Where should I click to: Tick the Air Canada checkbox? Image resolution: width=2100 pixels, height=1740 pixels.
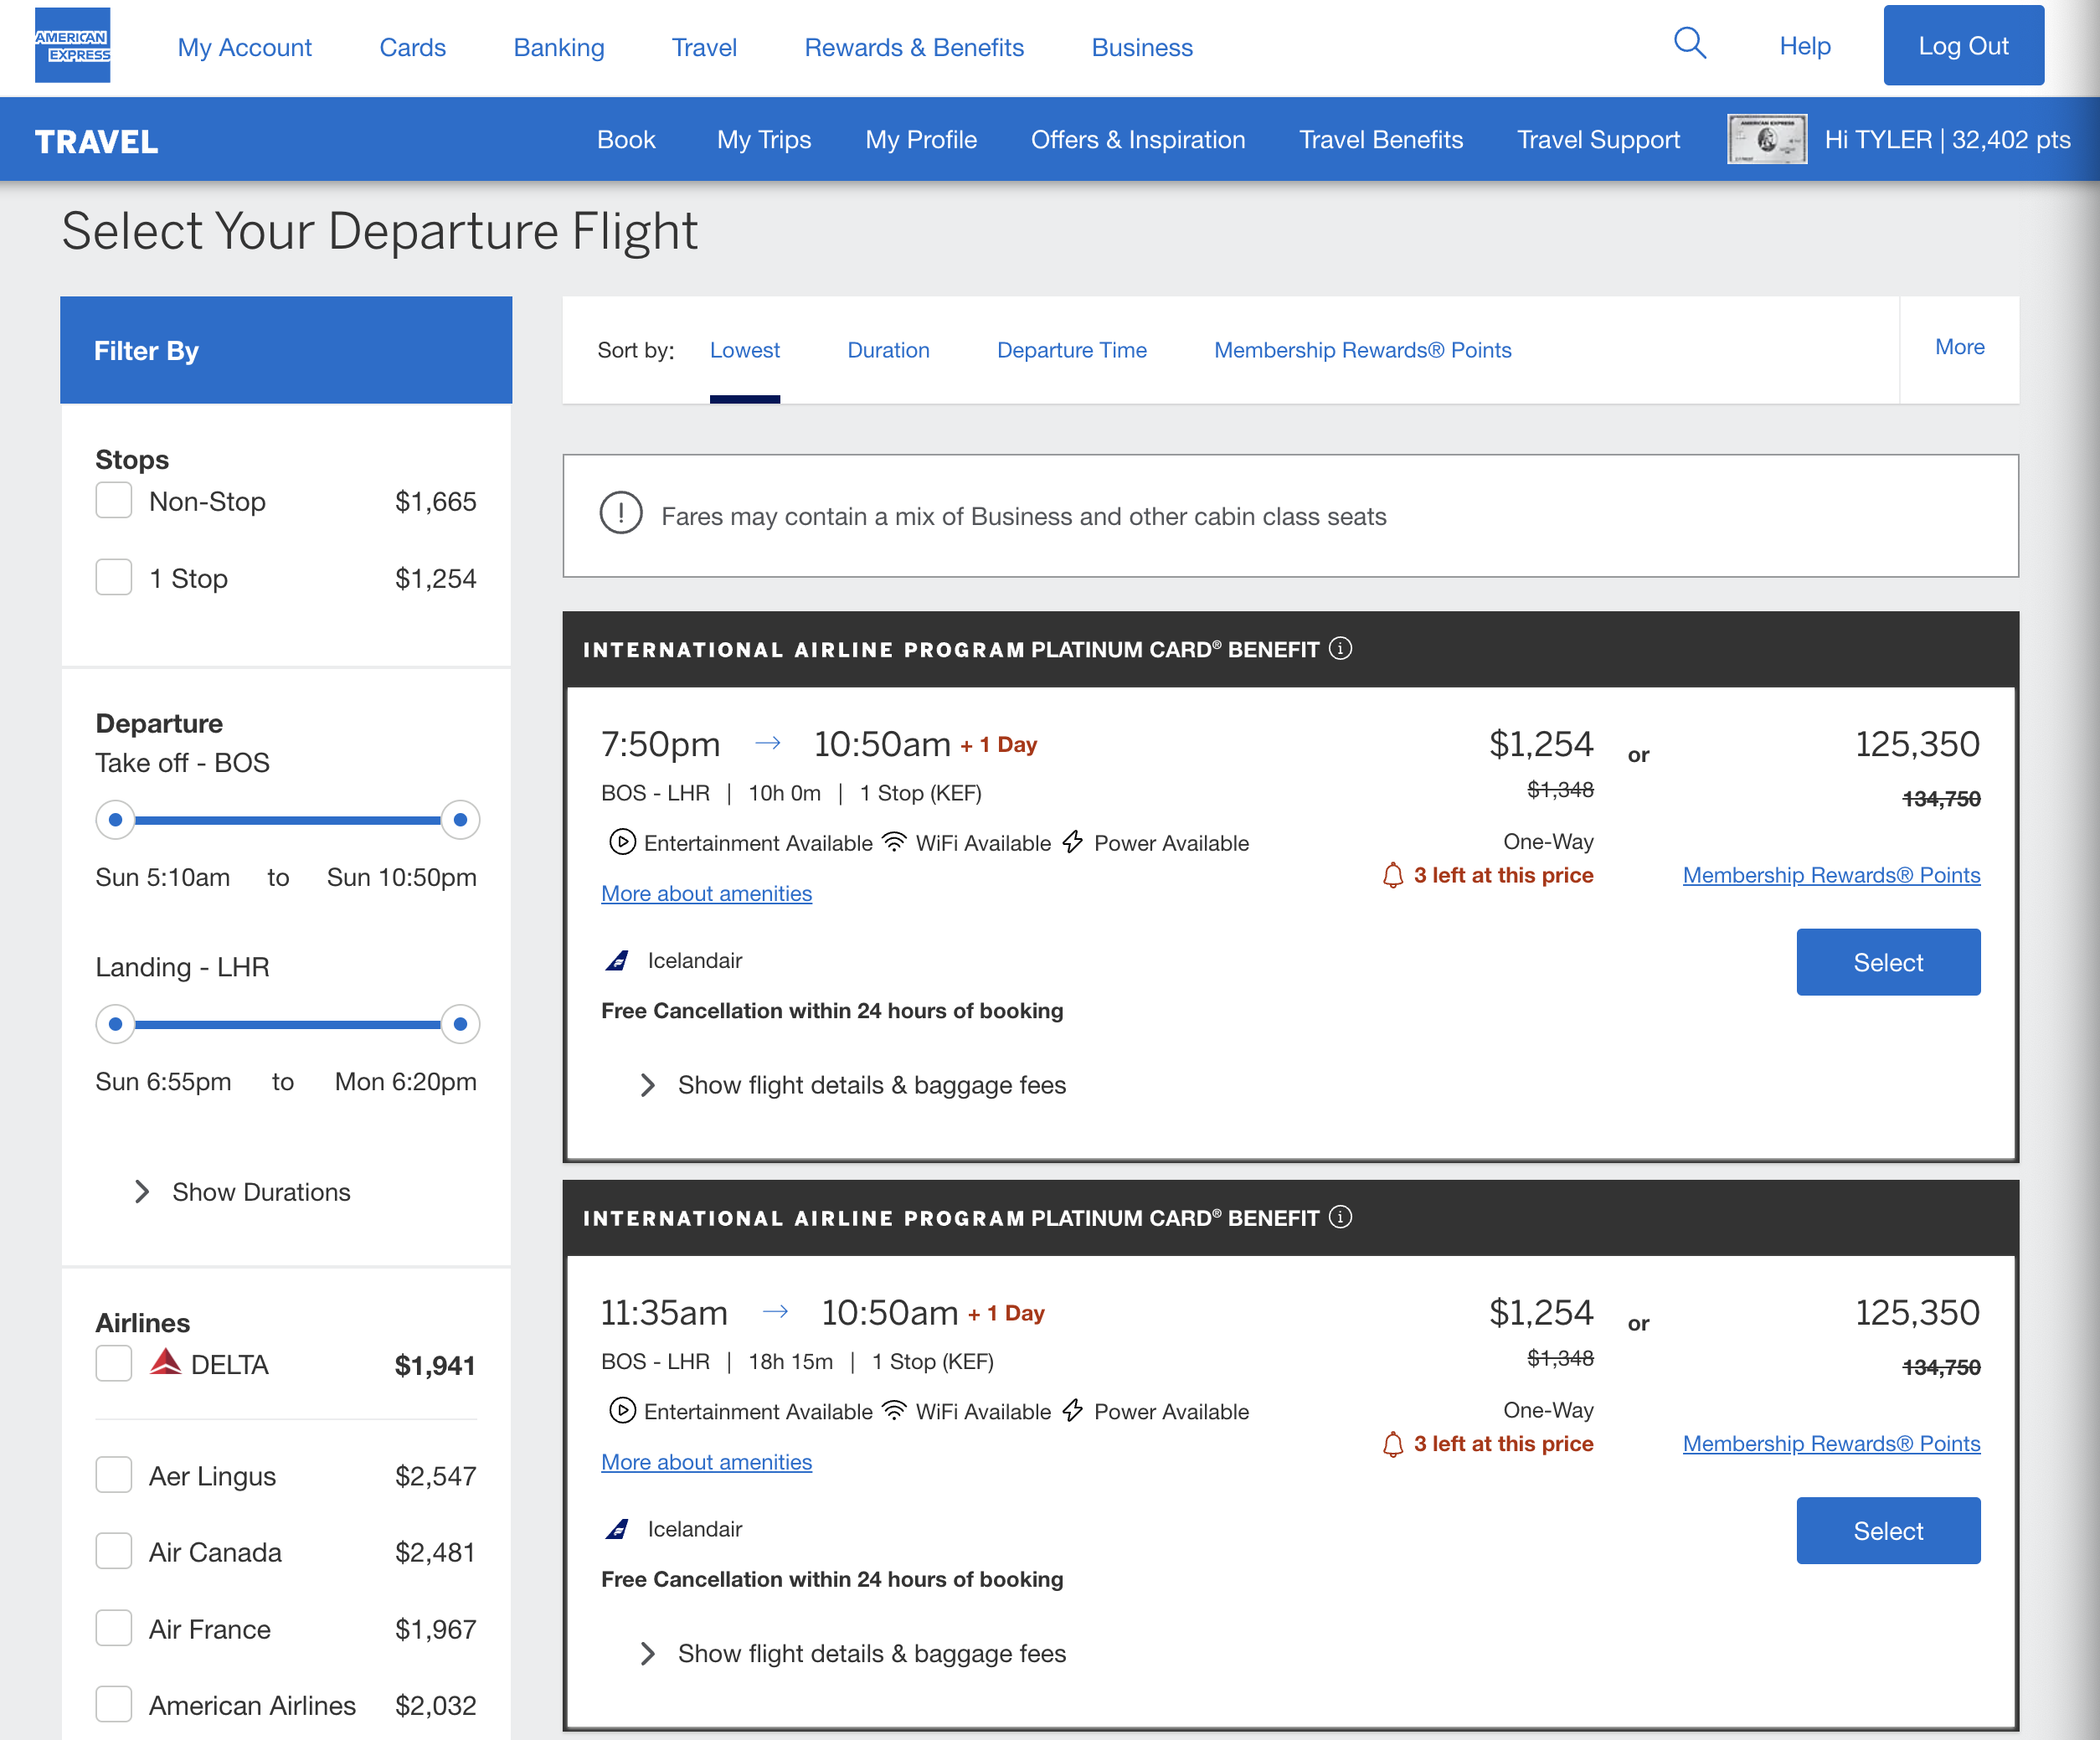[x=114, y=1551]
